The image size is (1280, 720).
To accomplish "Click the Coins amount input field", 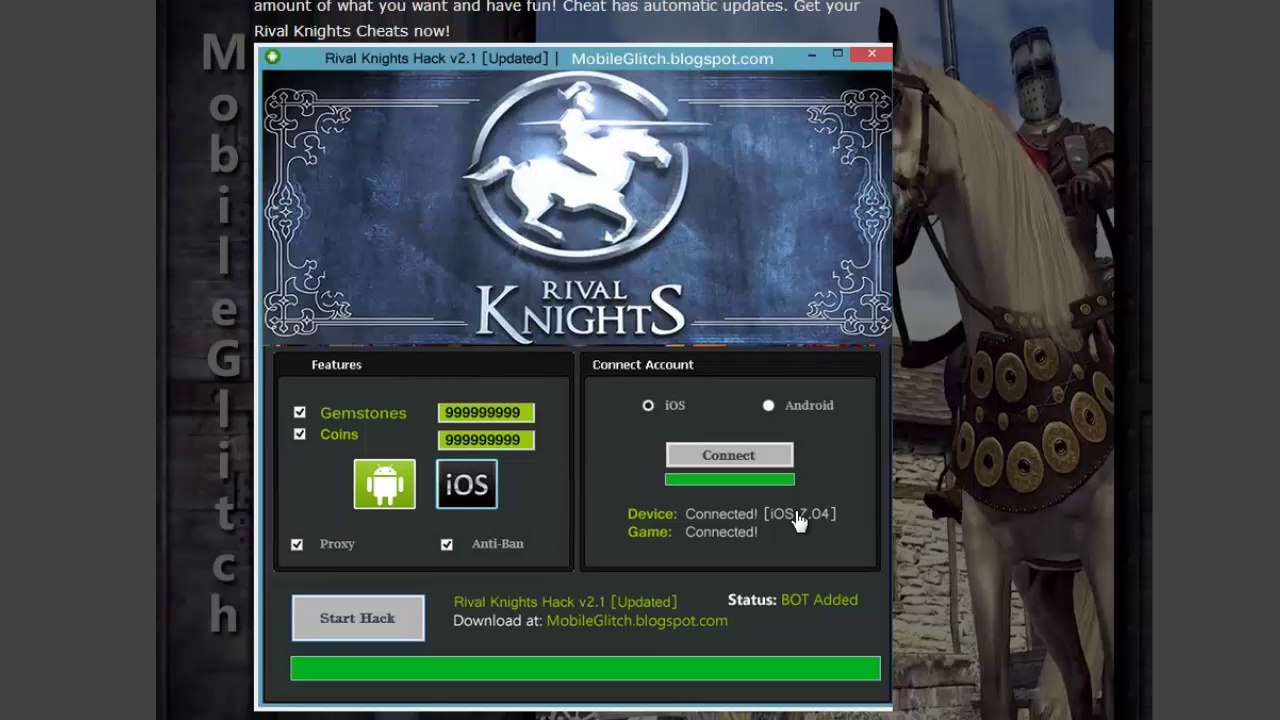I will click(486, 440).
